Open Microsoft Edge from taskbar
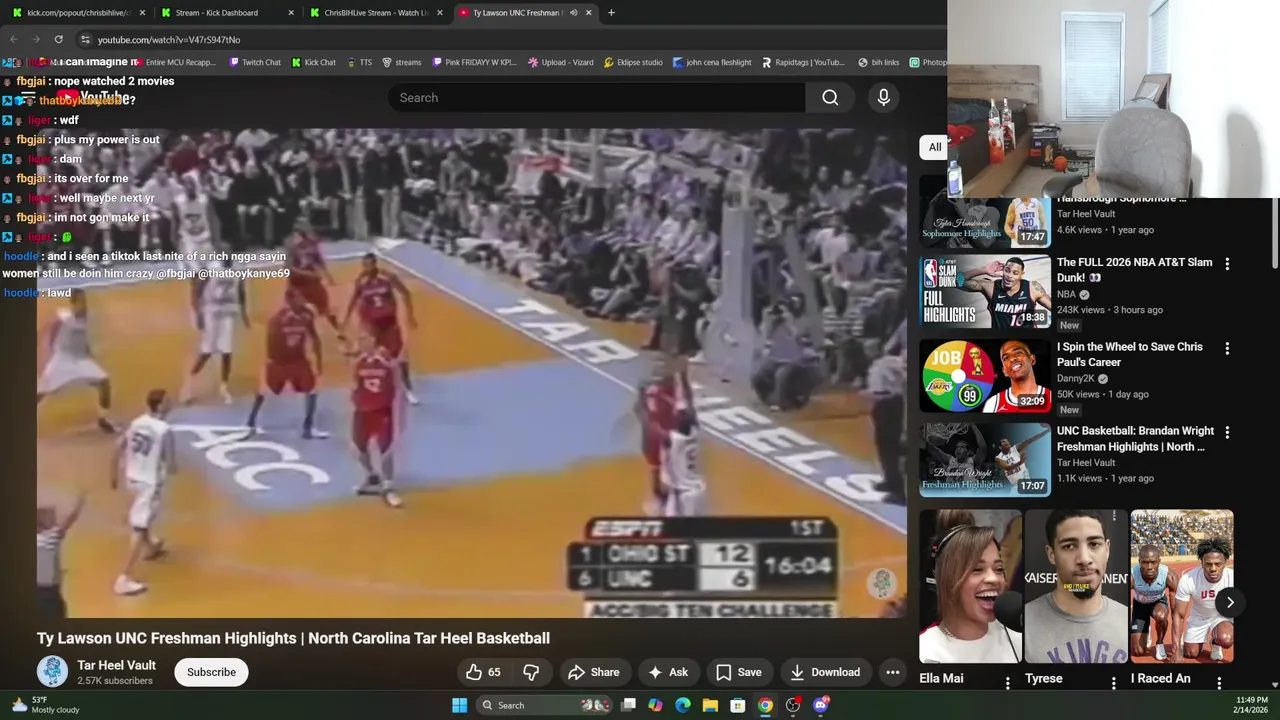This screenshot has width=1280, height=720. coord(683,705)
